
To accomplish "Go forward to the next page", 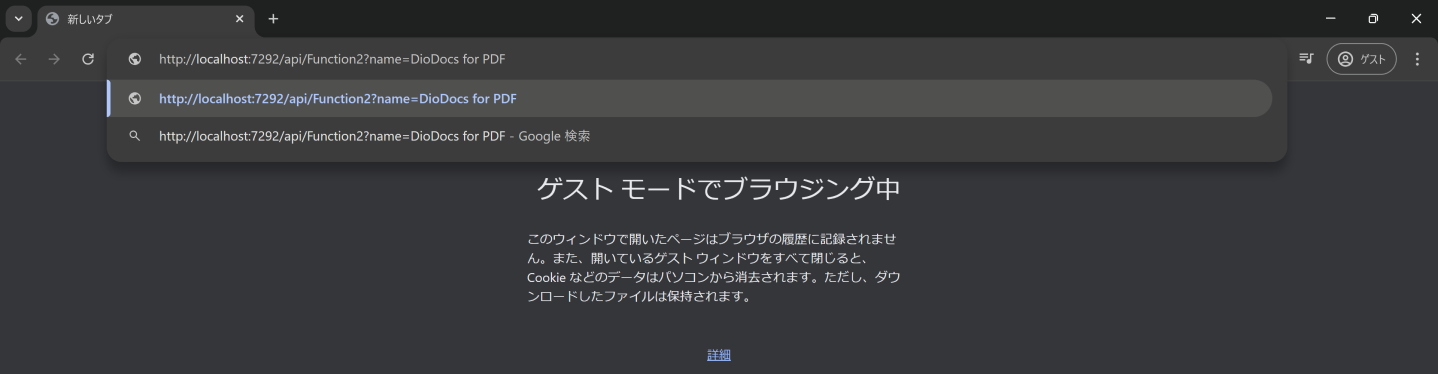I will tap(54, 59).
